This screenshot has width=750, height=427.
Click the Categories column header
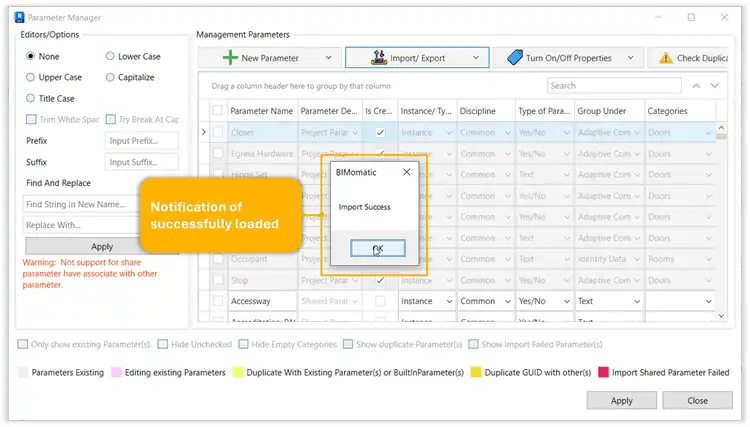click(680, 111)
